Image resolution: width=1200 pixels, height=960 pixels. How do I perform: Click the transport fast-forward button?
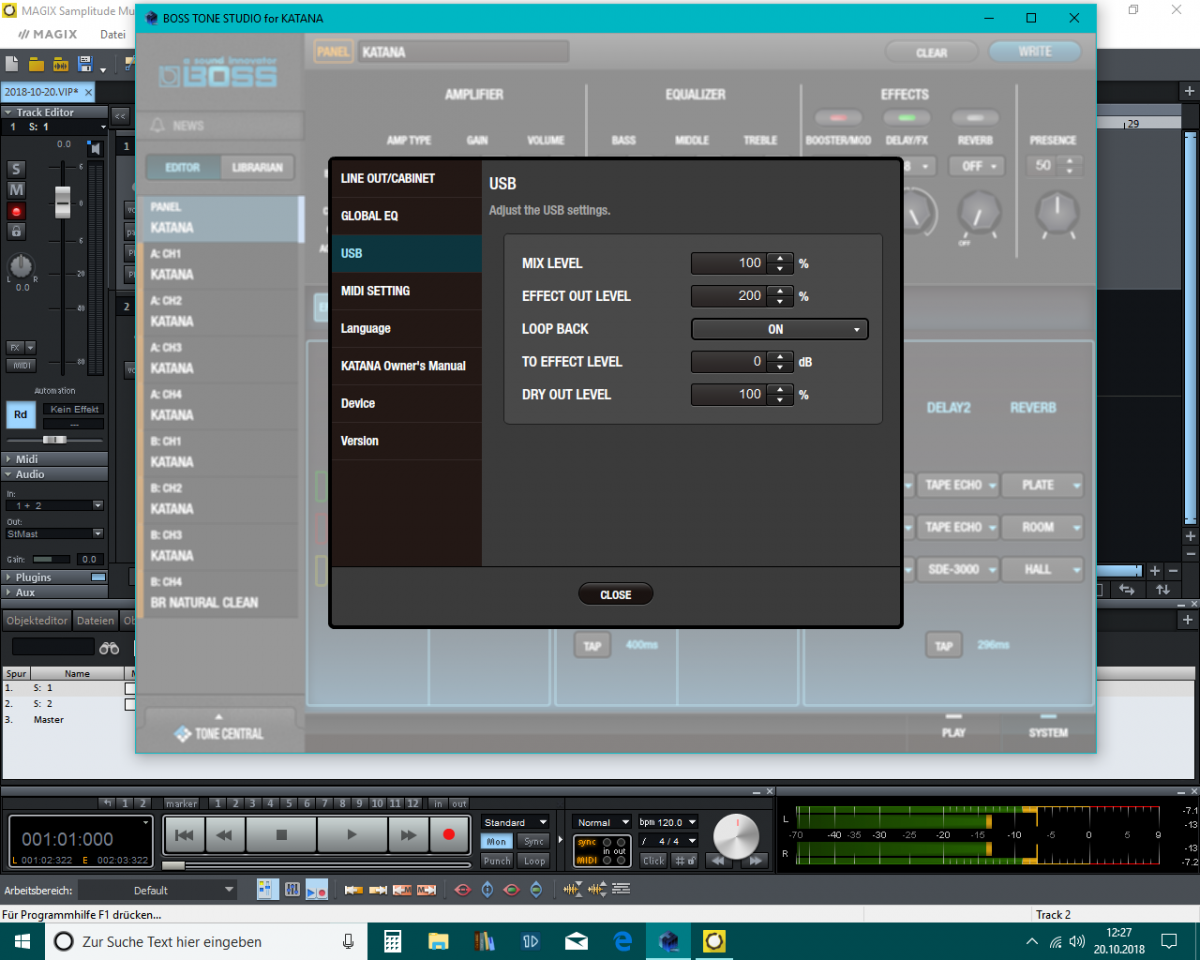tap(409, 834)
